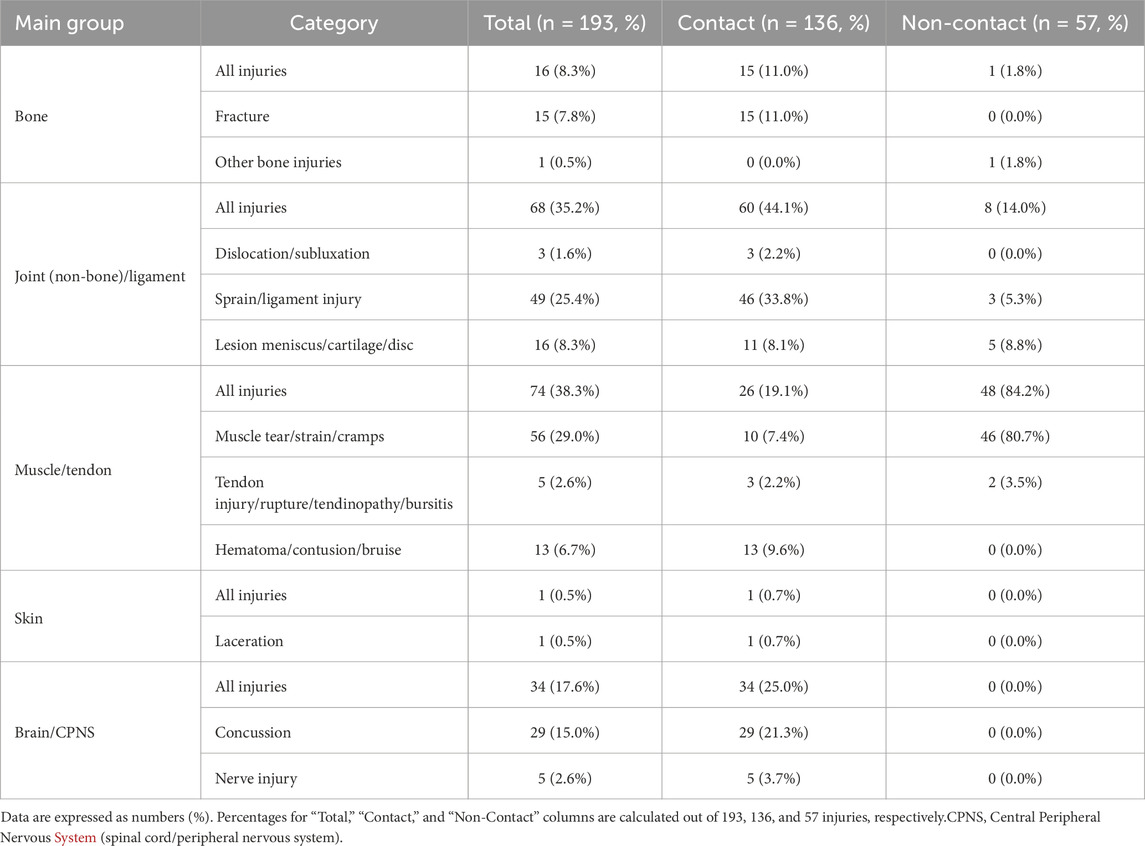Select the Concussion category cell
1145x846 pixels.
tap(334, 731)
